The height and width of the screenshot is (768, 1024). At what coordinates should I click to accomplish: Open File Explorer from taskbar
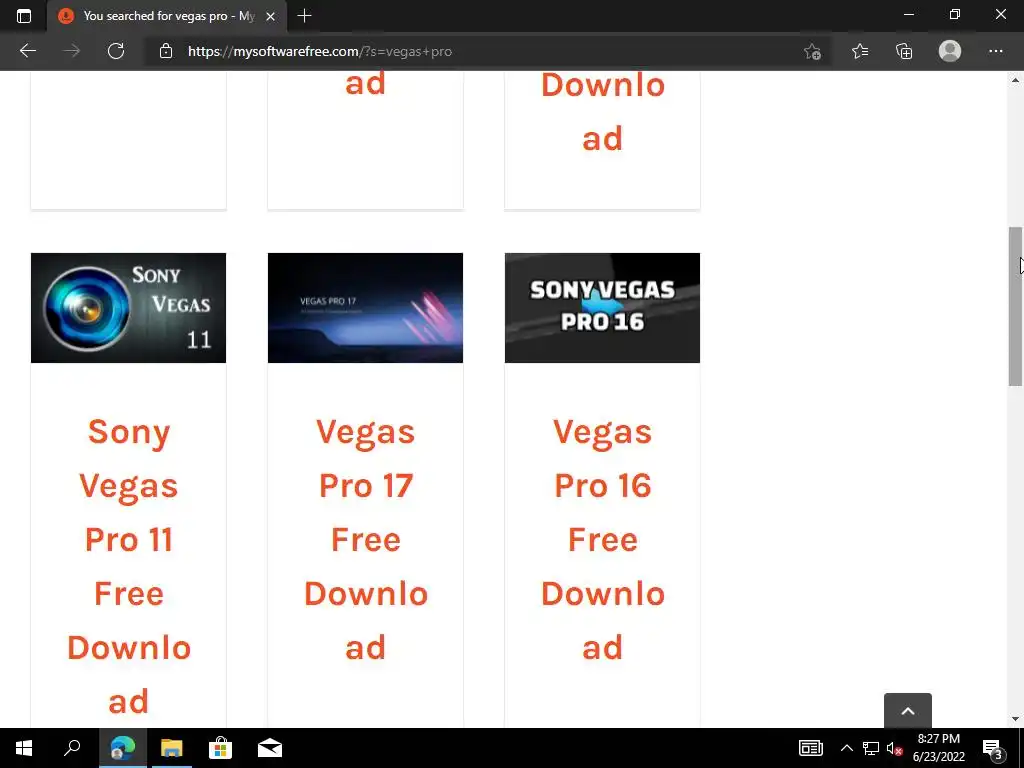(x=171, y=748)
